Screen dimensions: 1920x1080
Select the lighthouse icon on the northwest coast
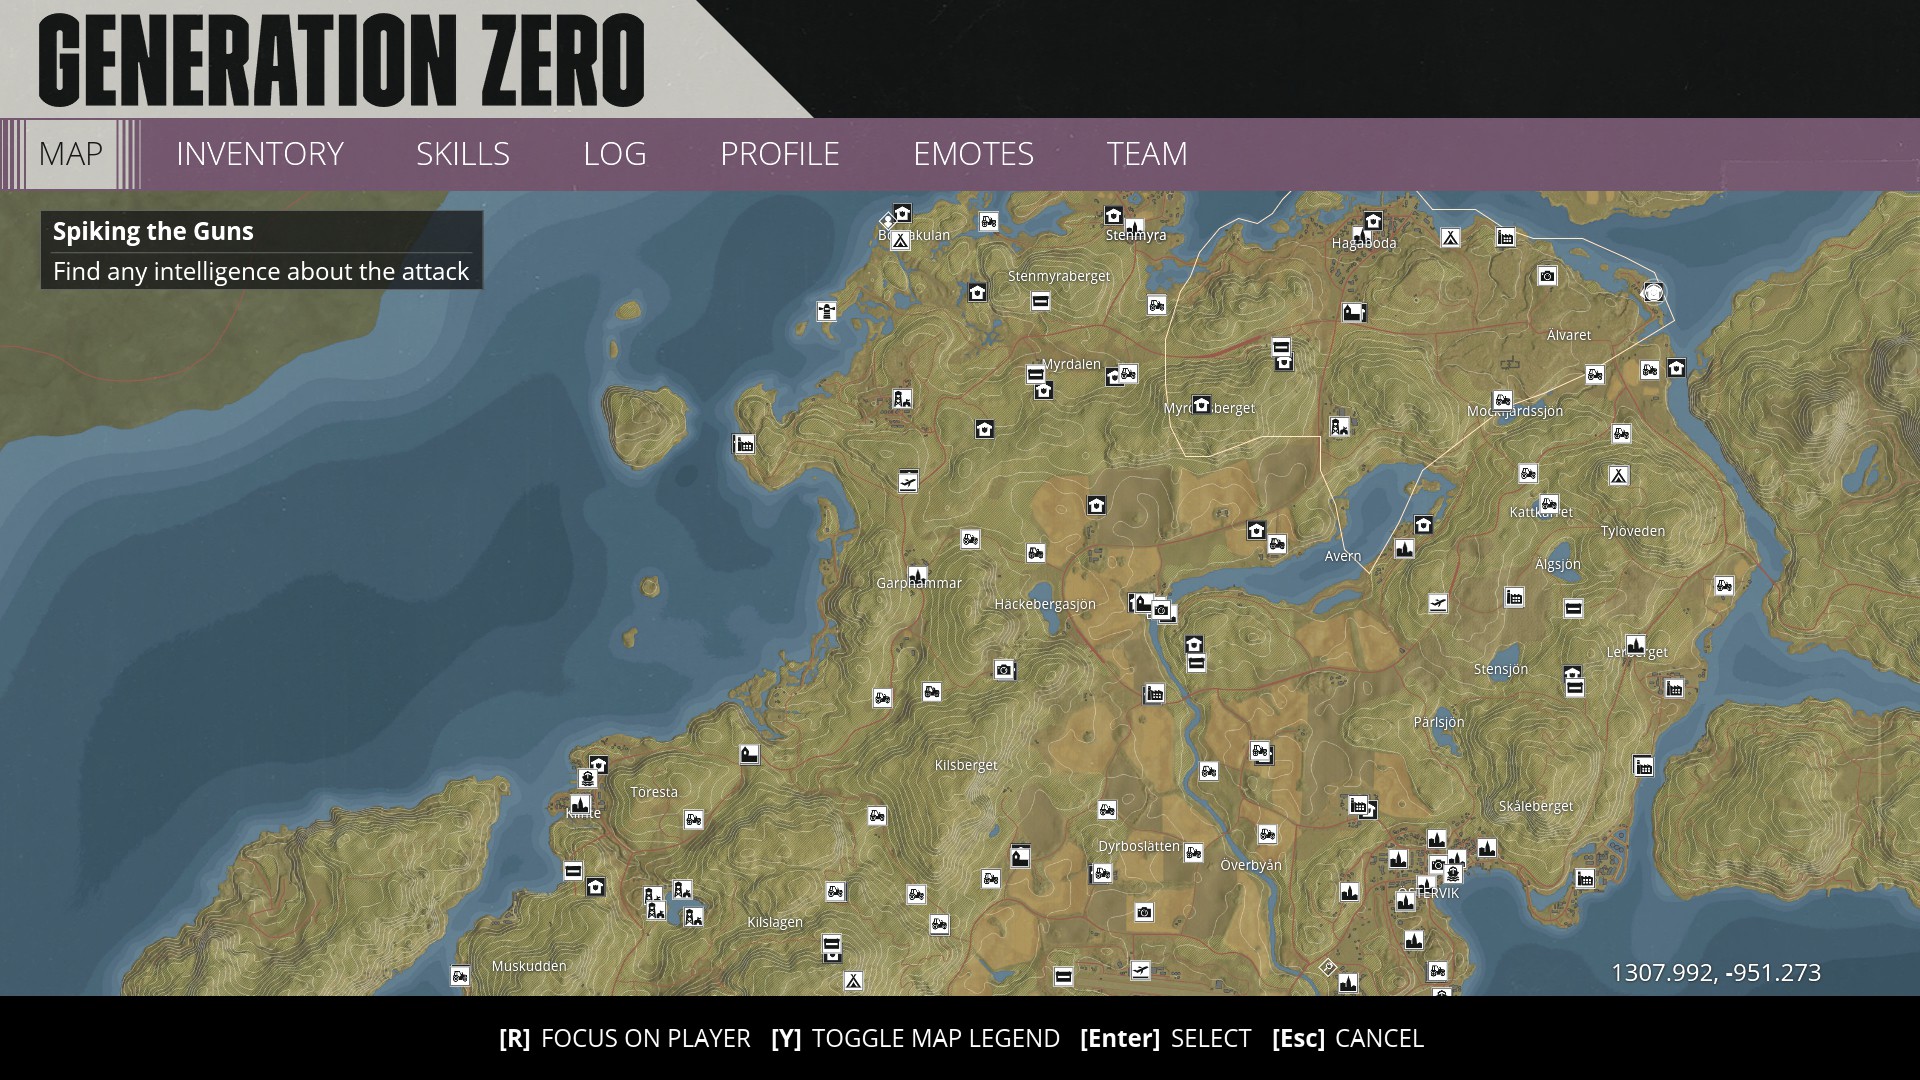(826, 311)
